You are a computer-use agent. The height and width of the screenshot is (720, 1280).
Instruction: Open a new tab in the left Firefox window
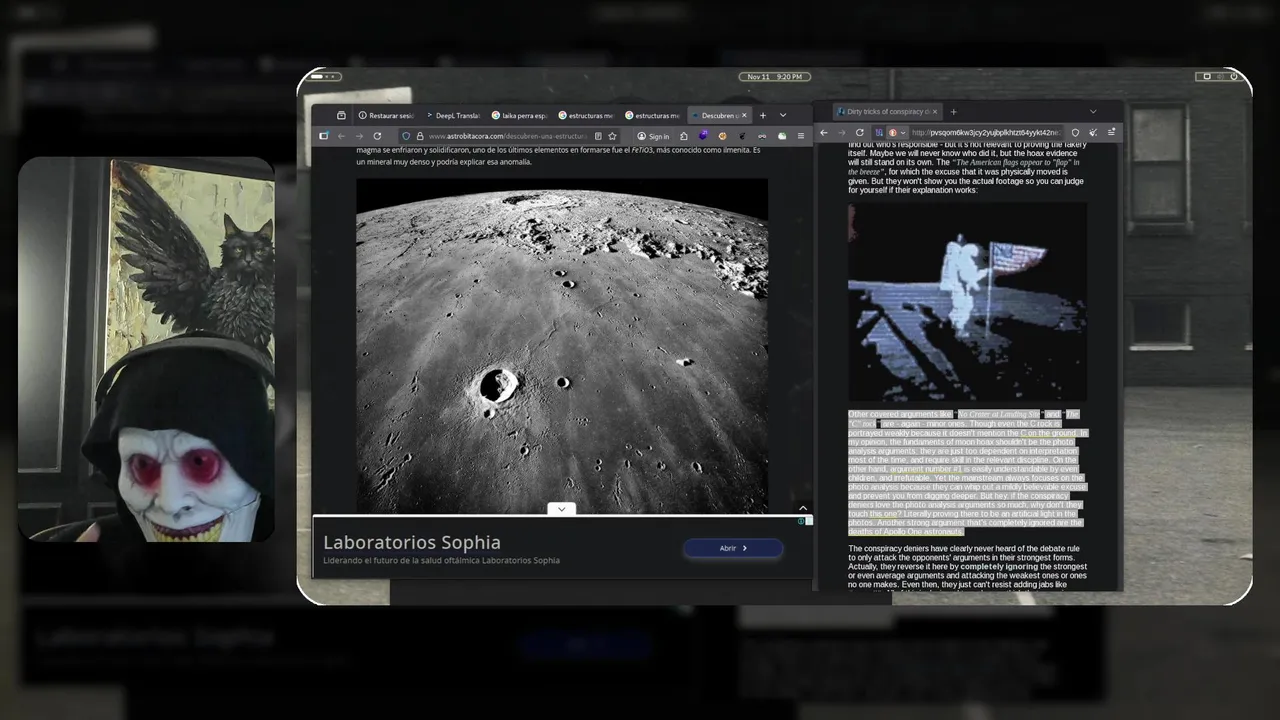tap(763, 115)
